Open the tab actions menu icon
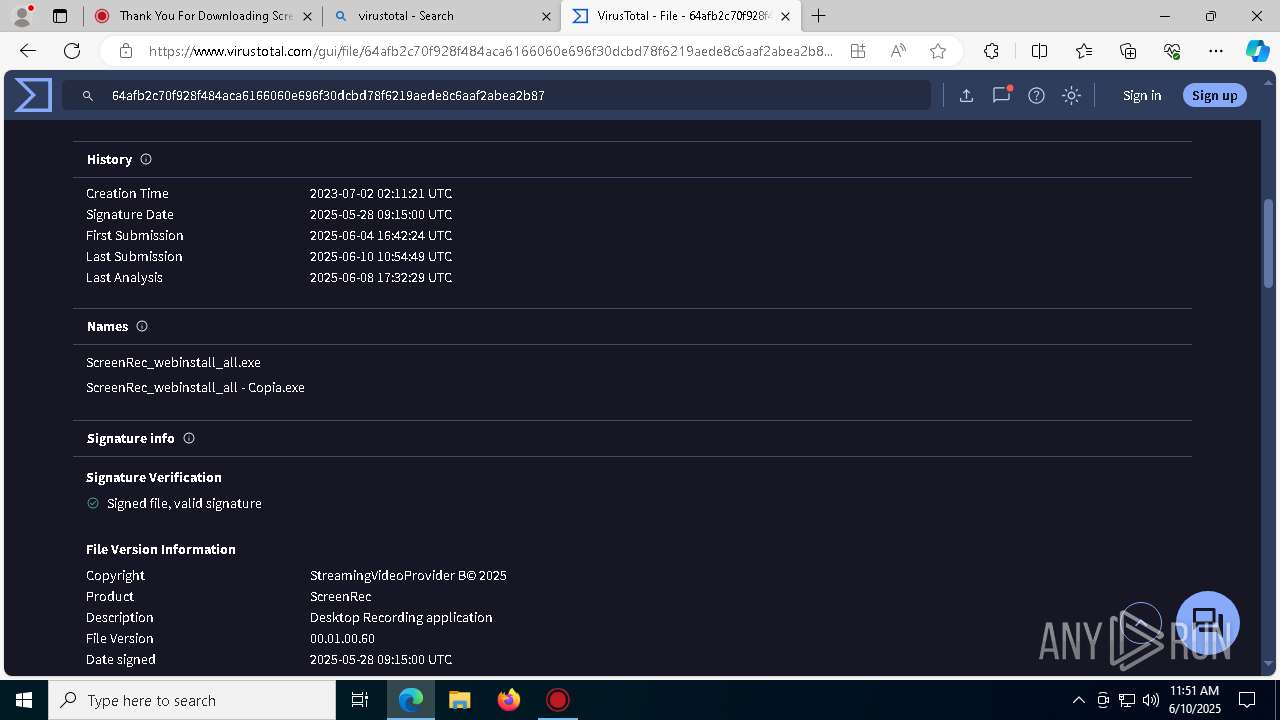Viewport: 1280px width, 720px height. pyautogui.click(x=60, y=16)
